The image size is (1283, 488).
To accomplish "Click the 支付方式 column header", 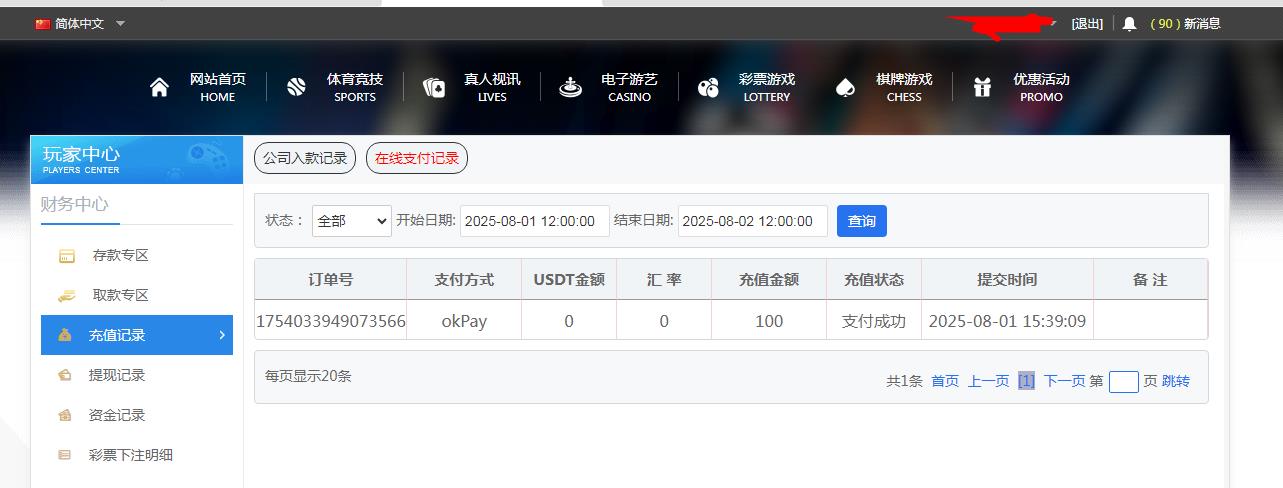I will [464, 279].
